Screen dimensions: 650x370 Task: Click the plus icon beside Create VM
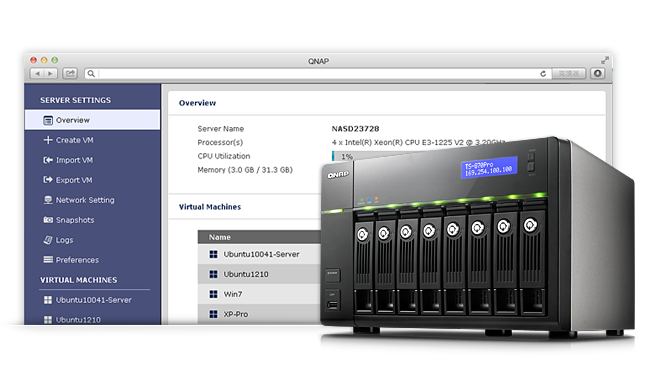[x=48, y=140]
